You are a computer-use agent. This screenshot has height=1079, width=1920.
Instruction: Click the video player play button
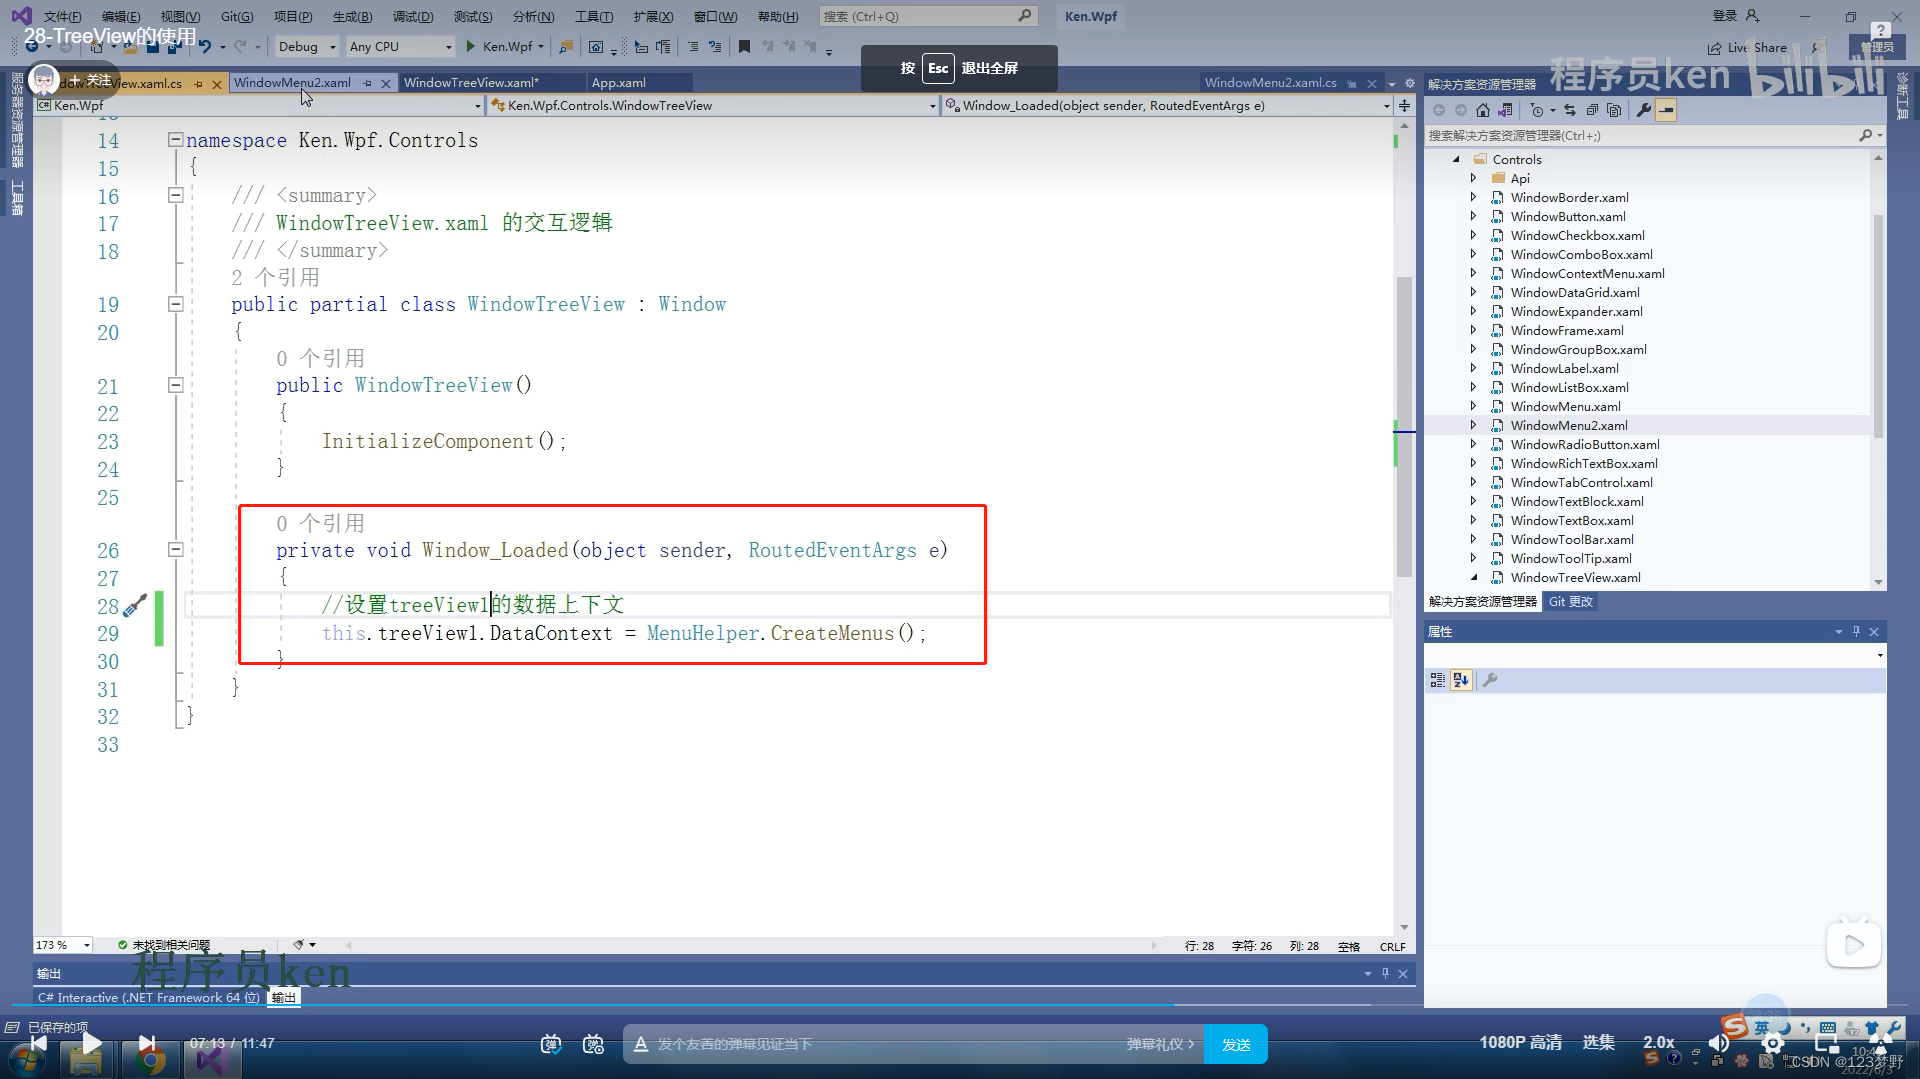pyautogui.click(x=90, y=1043)
